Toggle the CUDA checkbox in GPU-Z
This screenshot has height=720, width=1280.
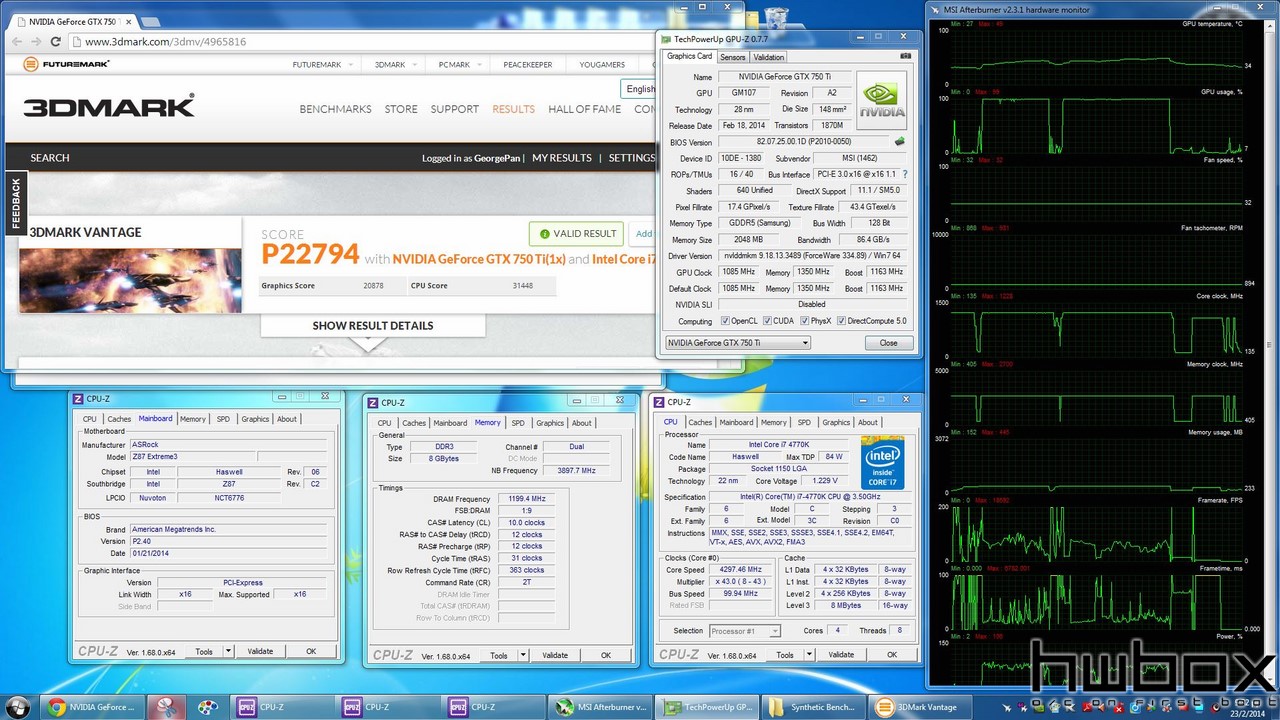click(x=767, y=321)
